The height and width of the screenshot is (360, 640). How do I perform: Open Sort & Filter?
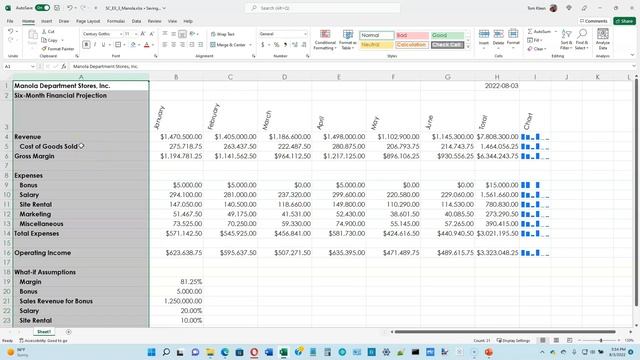(x=567, y=39)
